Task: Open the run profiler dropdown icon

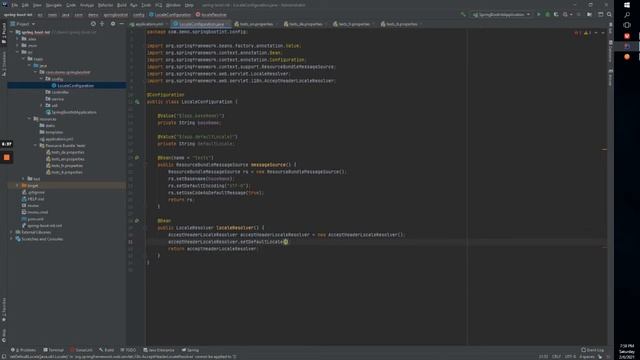Action: (x=567, y=14)
